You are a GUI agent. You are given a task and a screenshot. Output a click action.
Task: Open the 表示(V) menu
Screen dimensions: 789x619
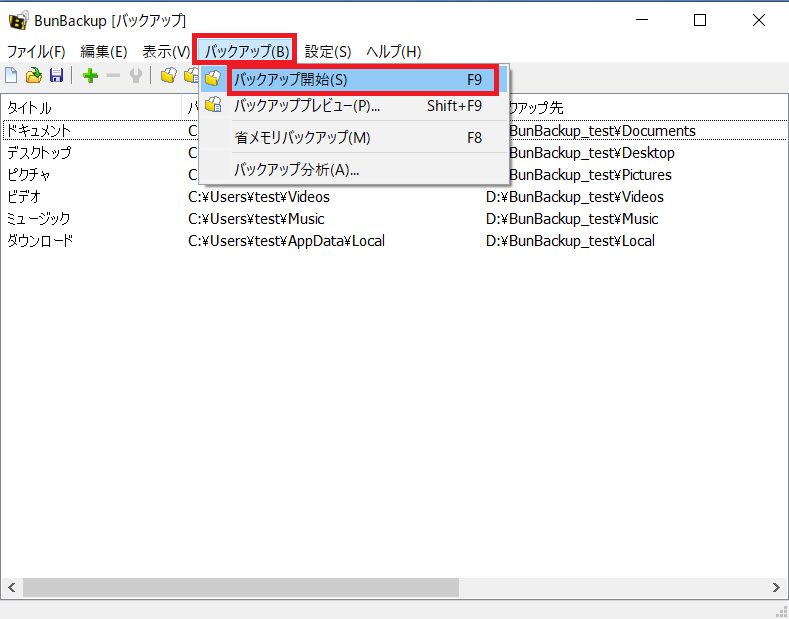tap(166, 51)
